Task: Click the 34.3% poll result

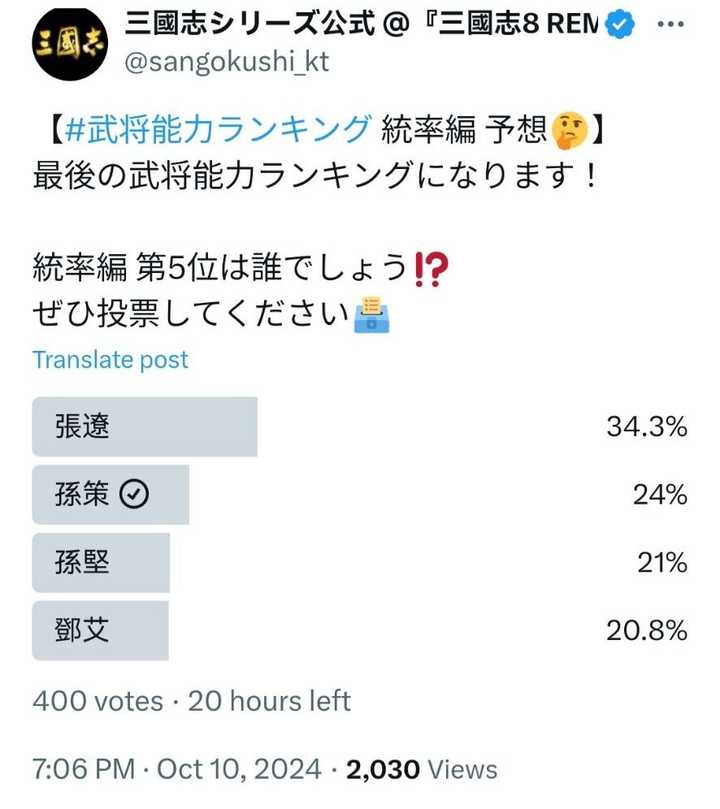Action: tap(646, 427)
